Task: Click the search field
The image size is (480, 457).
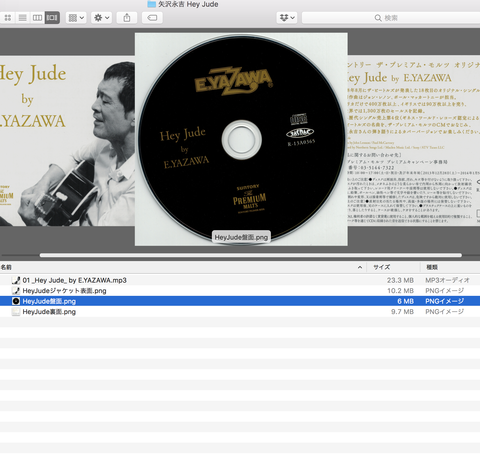Action: tap(391, 18)
